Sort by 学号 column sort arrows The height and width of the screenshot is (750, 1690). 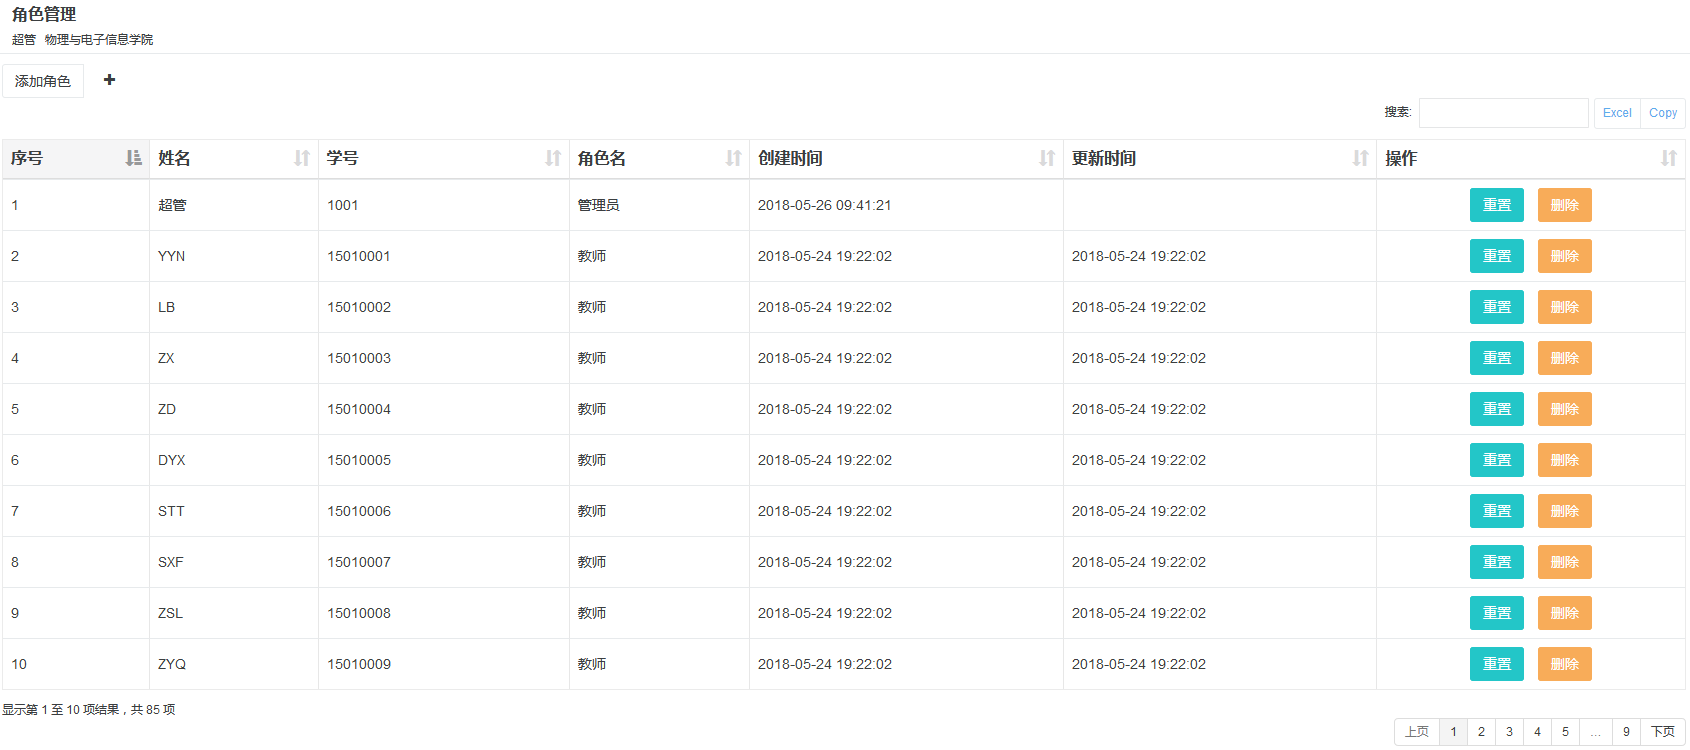pos(552,158)
